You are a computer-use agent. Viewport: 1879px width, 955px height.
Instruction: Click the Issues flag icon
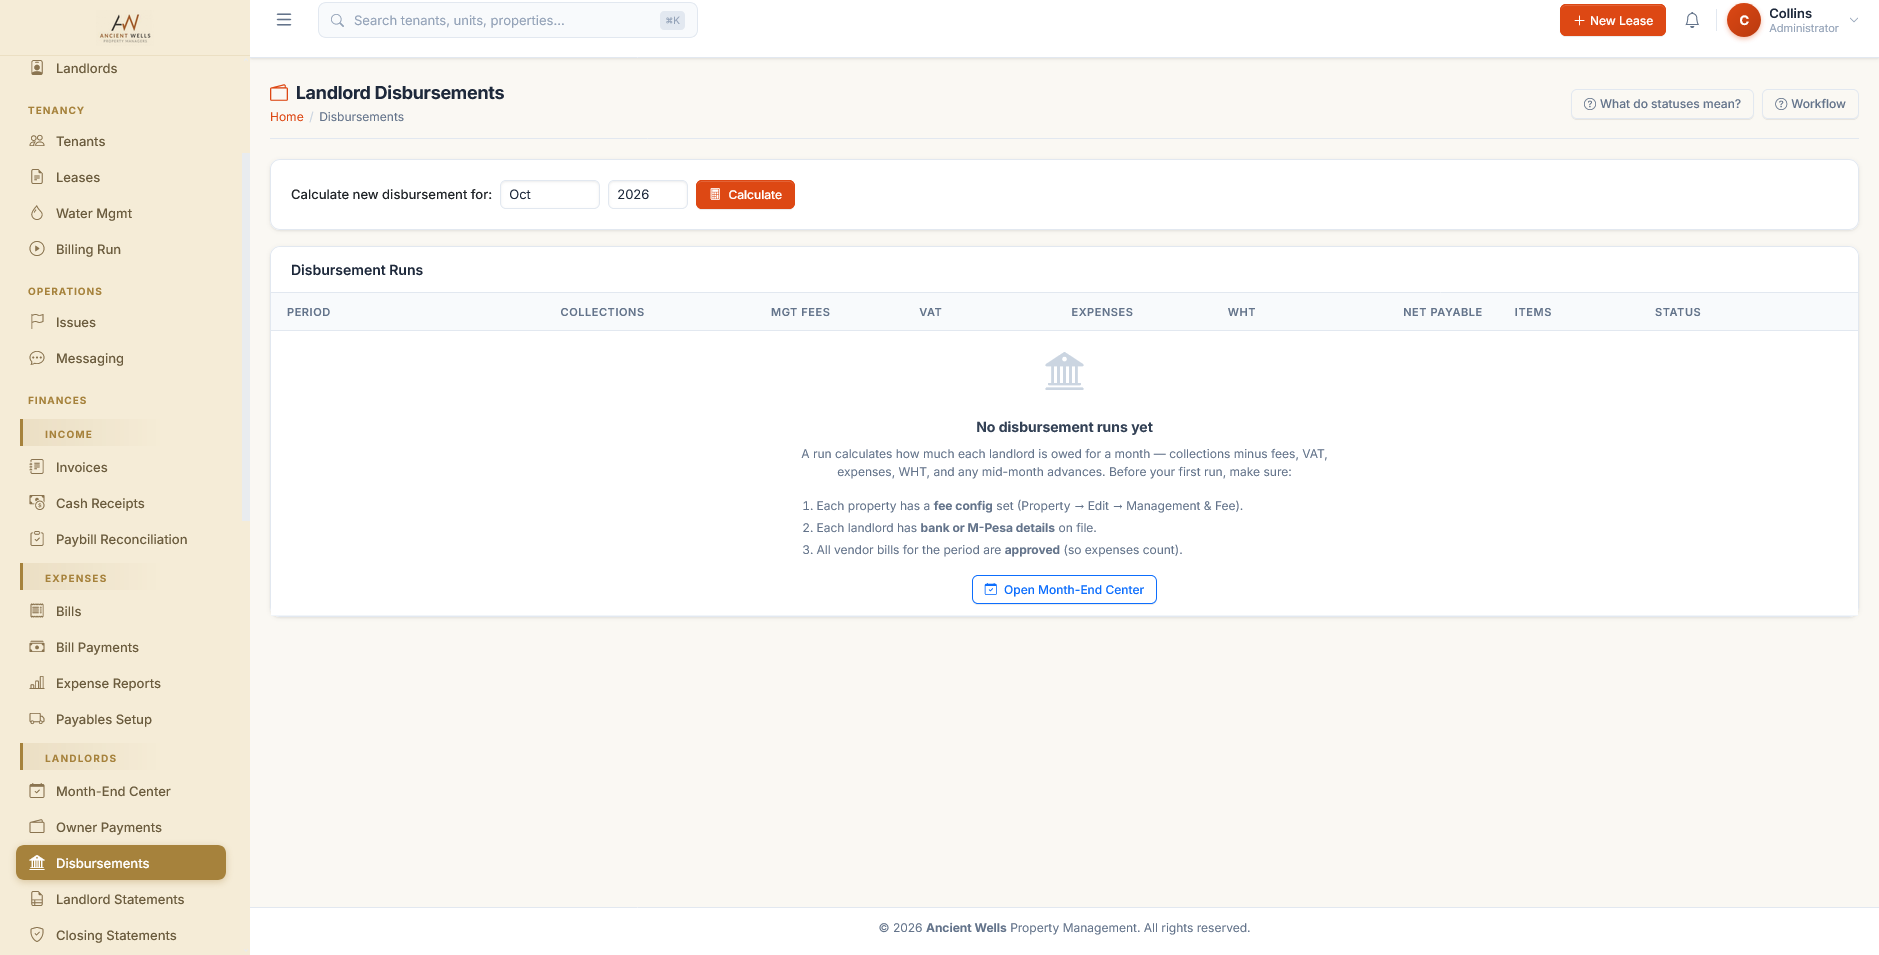pyautogui.click(x=37, y=322)
